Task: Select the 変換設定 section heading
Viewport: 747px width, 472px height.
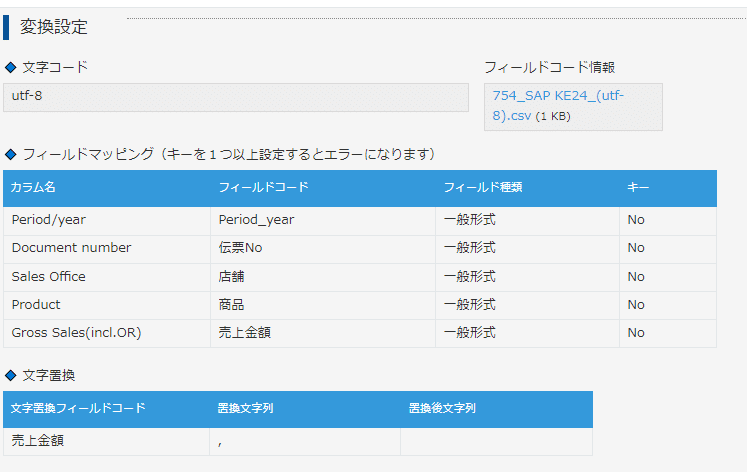Action: [53, 27]
